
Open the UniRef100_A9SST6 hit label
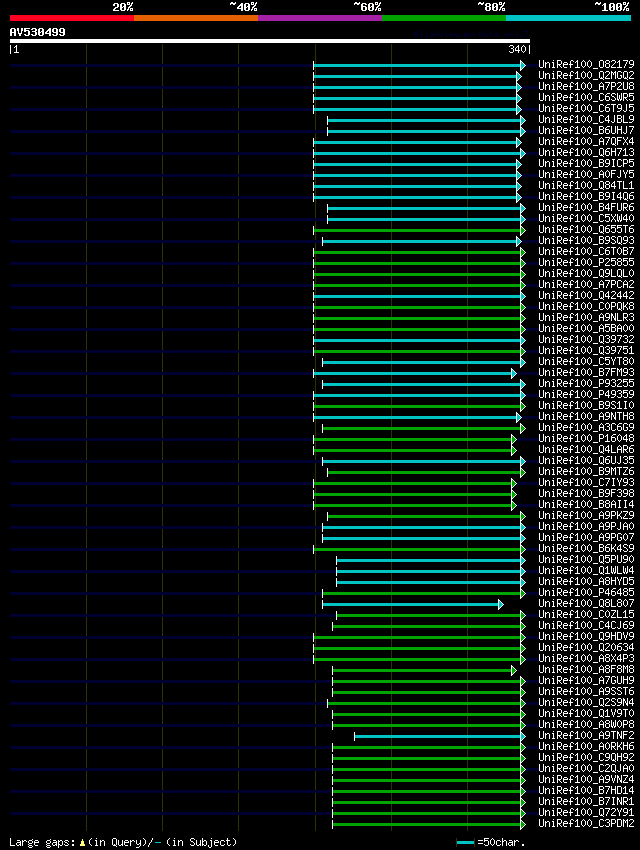click(586, 692)
